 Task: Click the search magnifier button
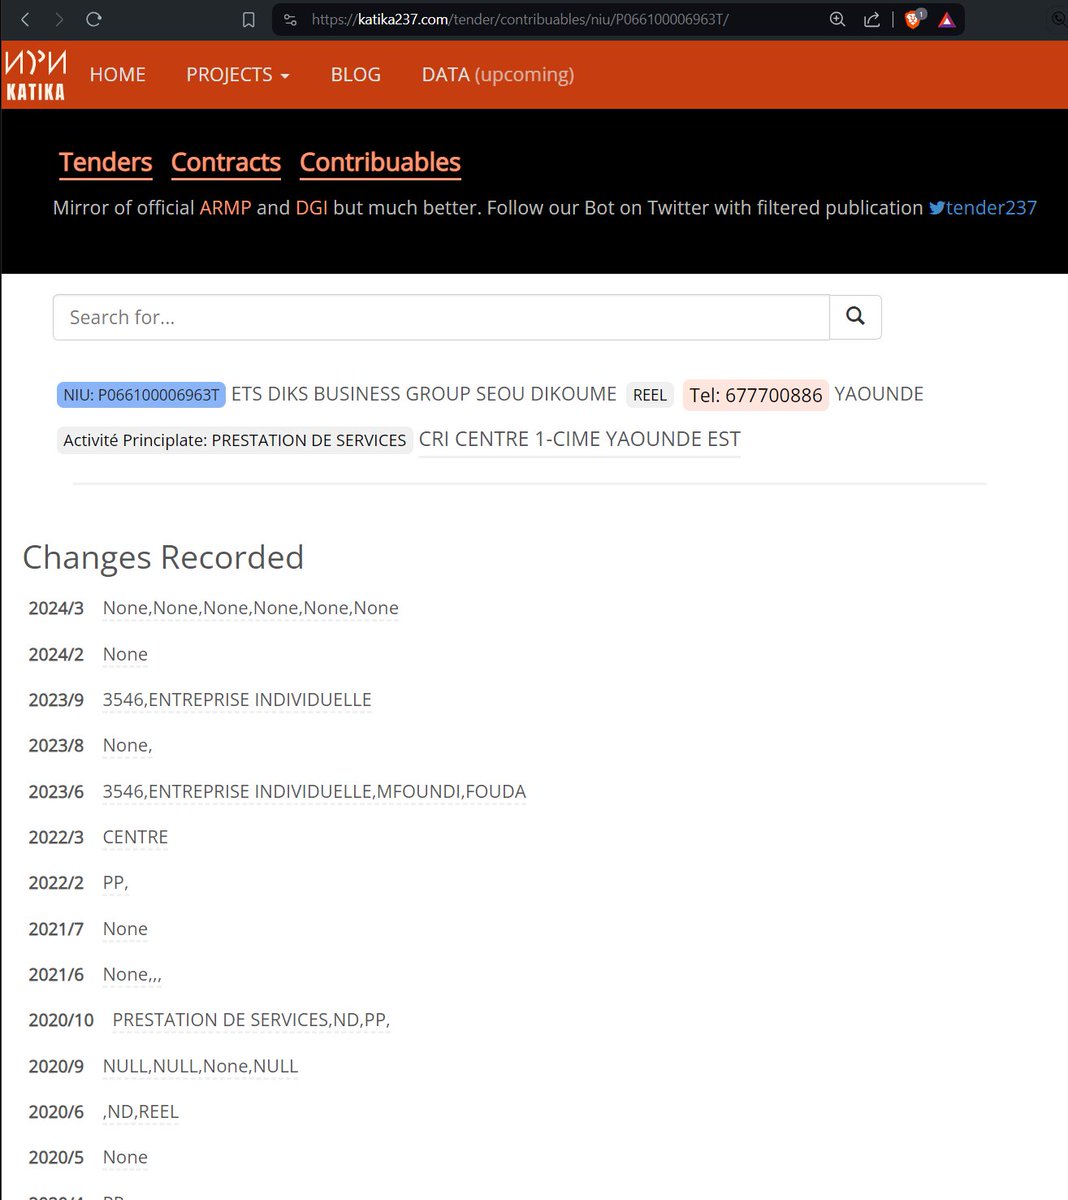855,317
